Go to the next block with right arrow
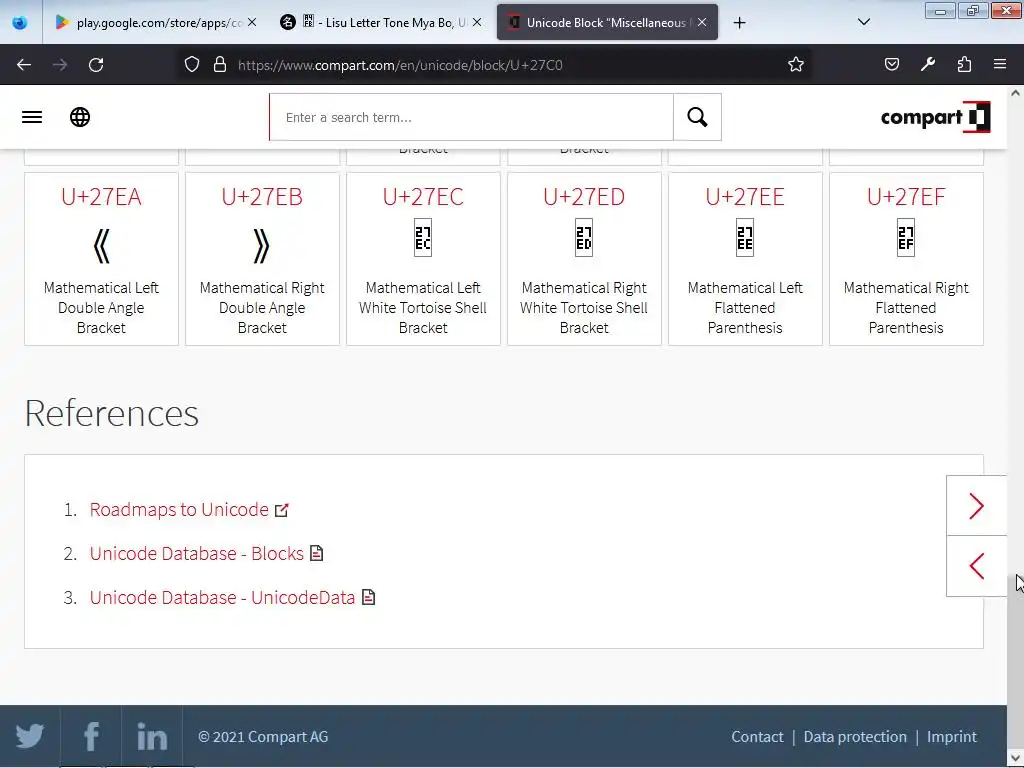 [x=976, y=506]
